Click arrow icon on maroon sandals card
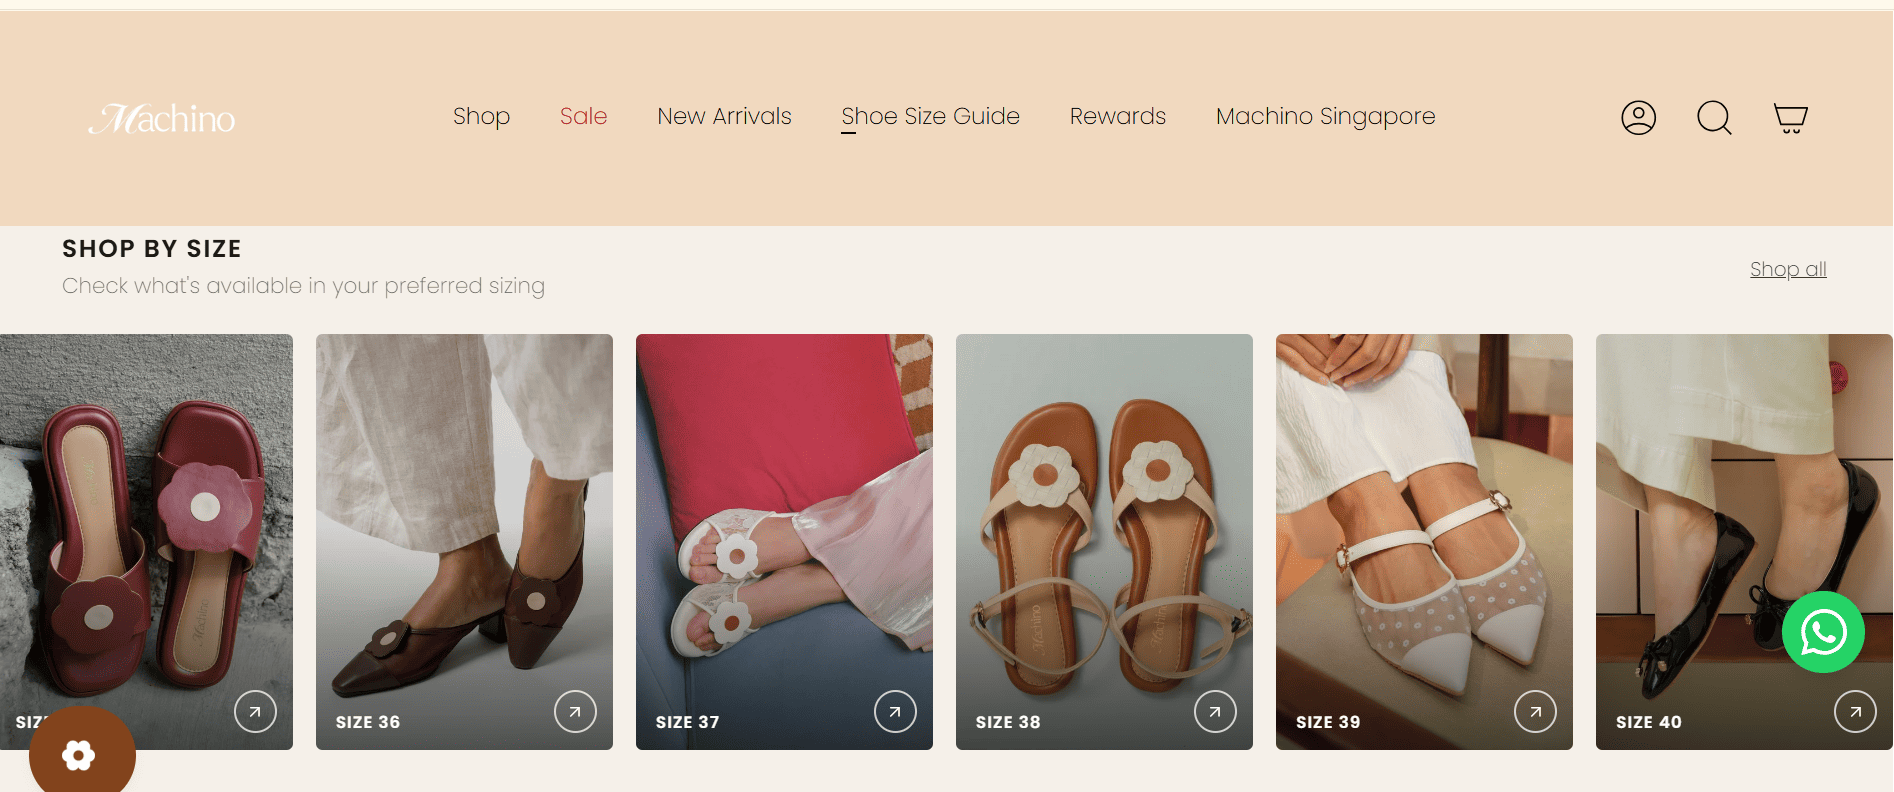Image resolution: width=1894 pixels, height=792 pixels. tap(255, 712)
